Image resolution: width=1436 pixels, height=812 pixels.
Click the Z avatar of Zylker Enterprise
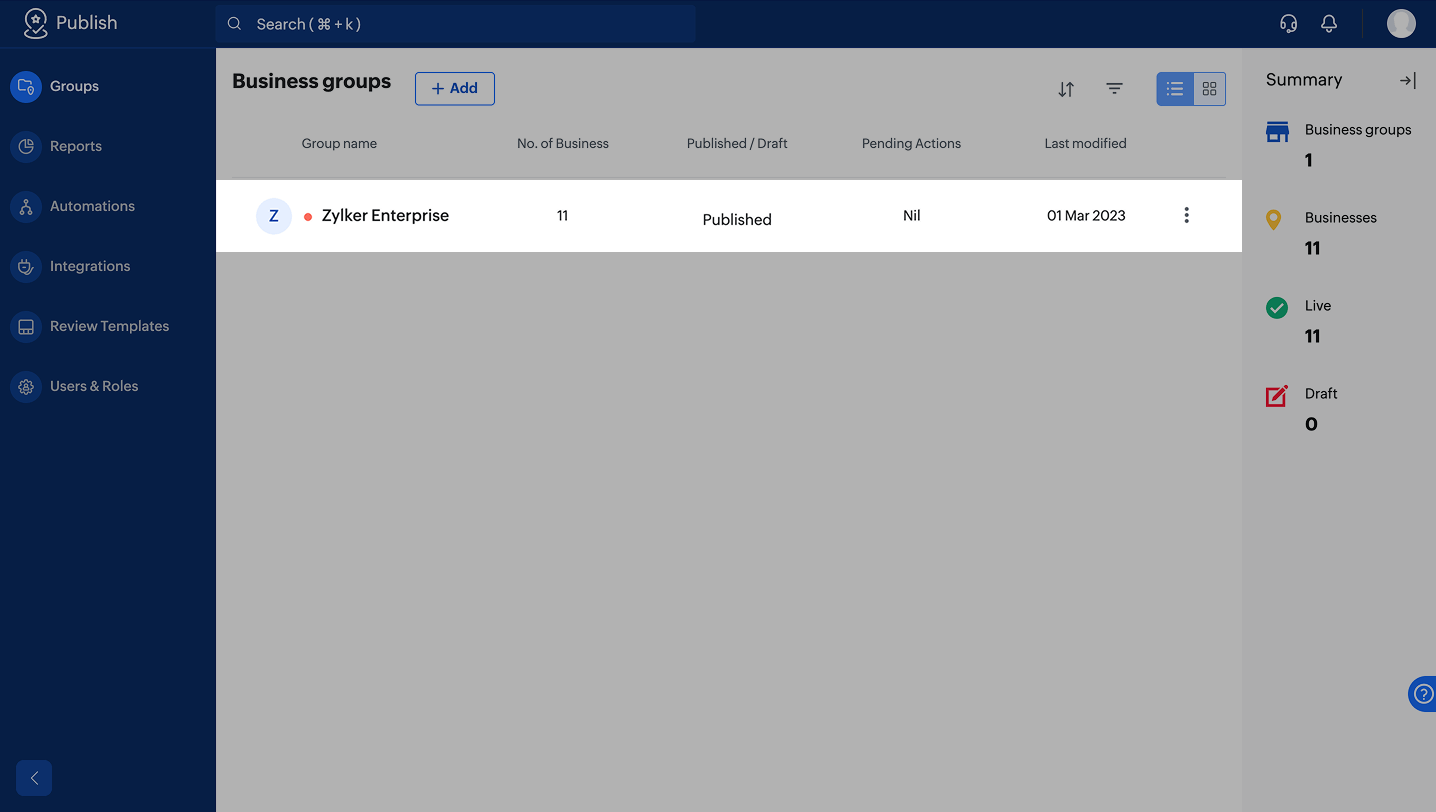click(x=274, y=216)
